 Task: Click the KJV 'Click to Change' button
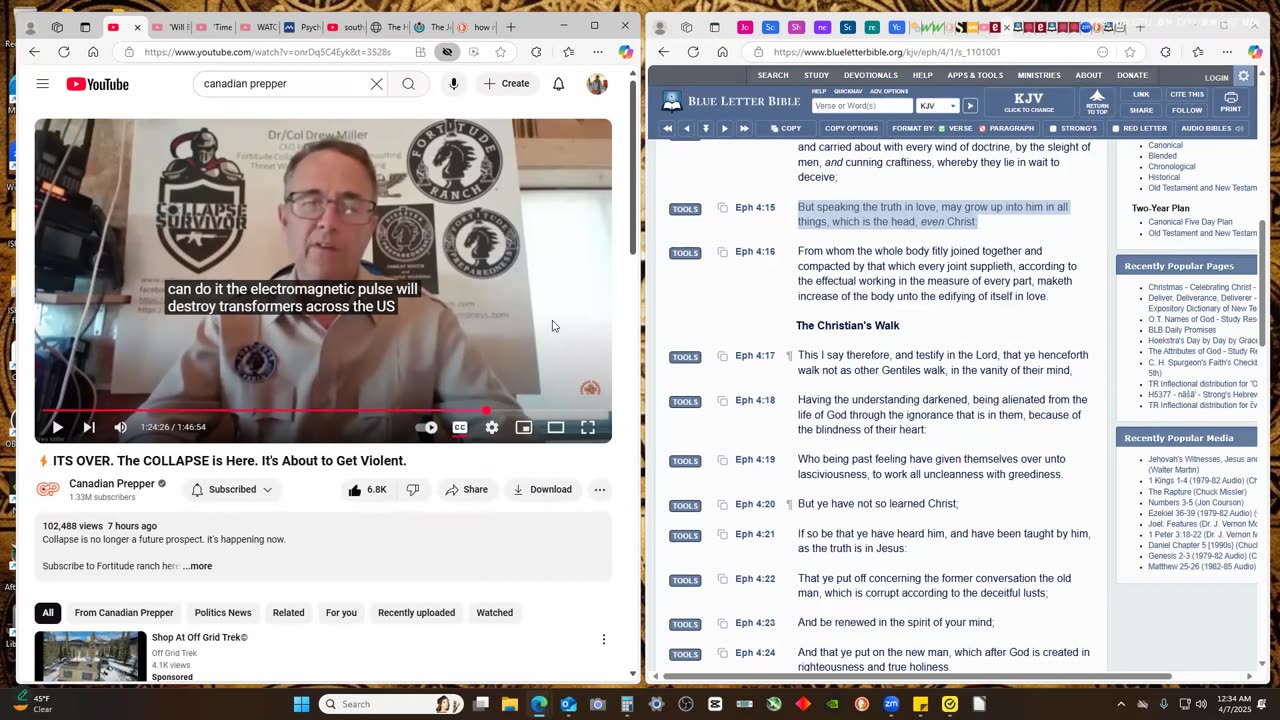click(x=1029, y=102)
